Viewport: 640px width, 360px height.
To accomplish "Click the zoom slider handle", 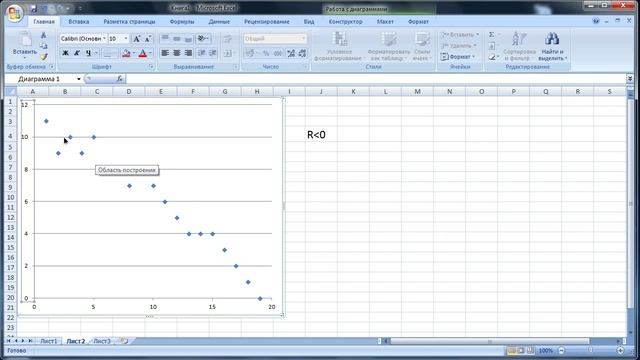I will point(591,351).
